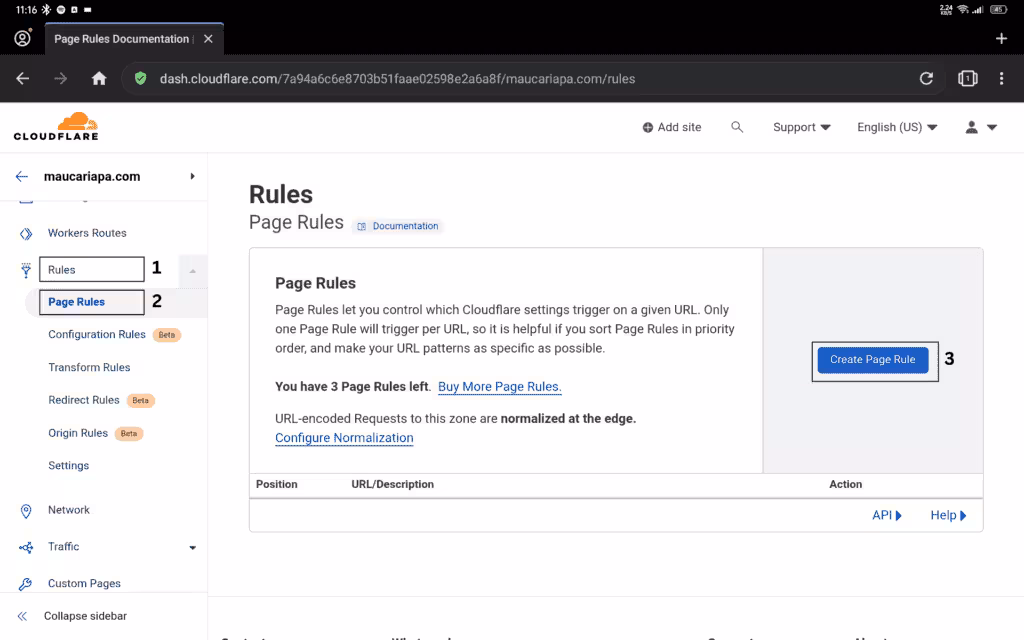This screenshot has width=1024, height=640.
Task: Click the Beta badge next to Origin Rules
Action: [129, 434]
